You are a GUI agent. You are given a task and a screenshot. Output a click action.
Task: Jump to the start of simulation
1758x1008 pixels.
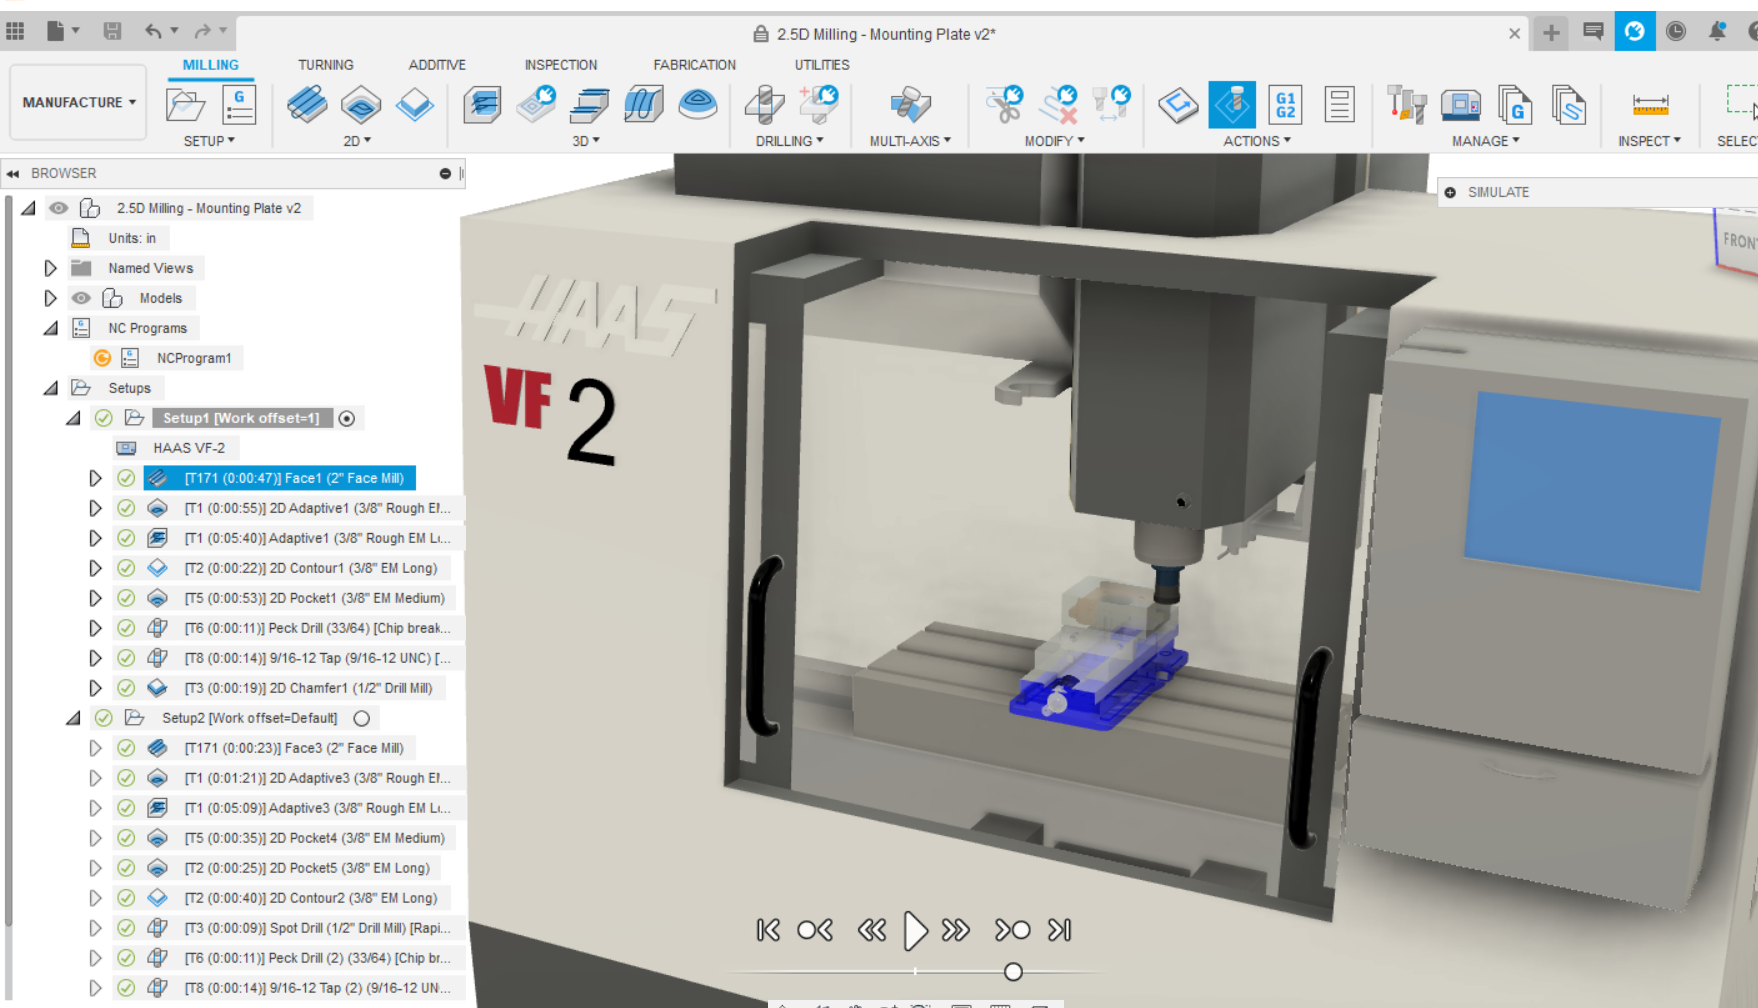[768, 930]
